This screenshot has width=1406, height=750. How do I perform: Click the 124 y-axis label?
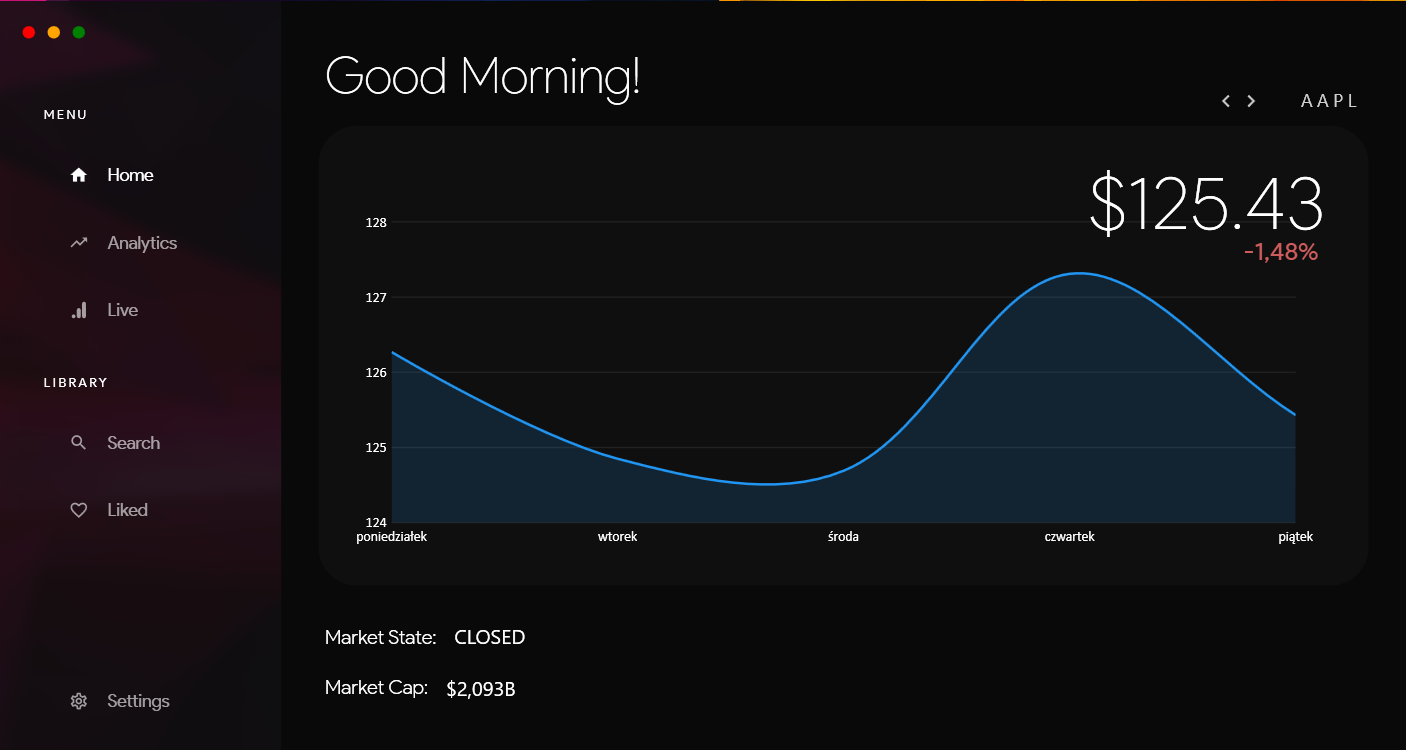click(x=376, y=523)
